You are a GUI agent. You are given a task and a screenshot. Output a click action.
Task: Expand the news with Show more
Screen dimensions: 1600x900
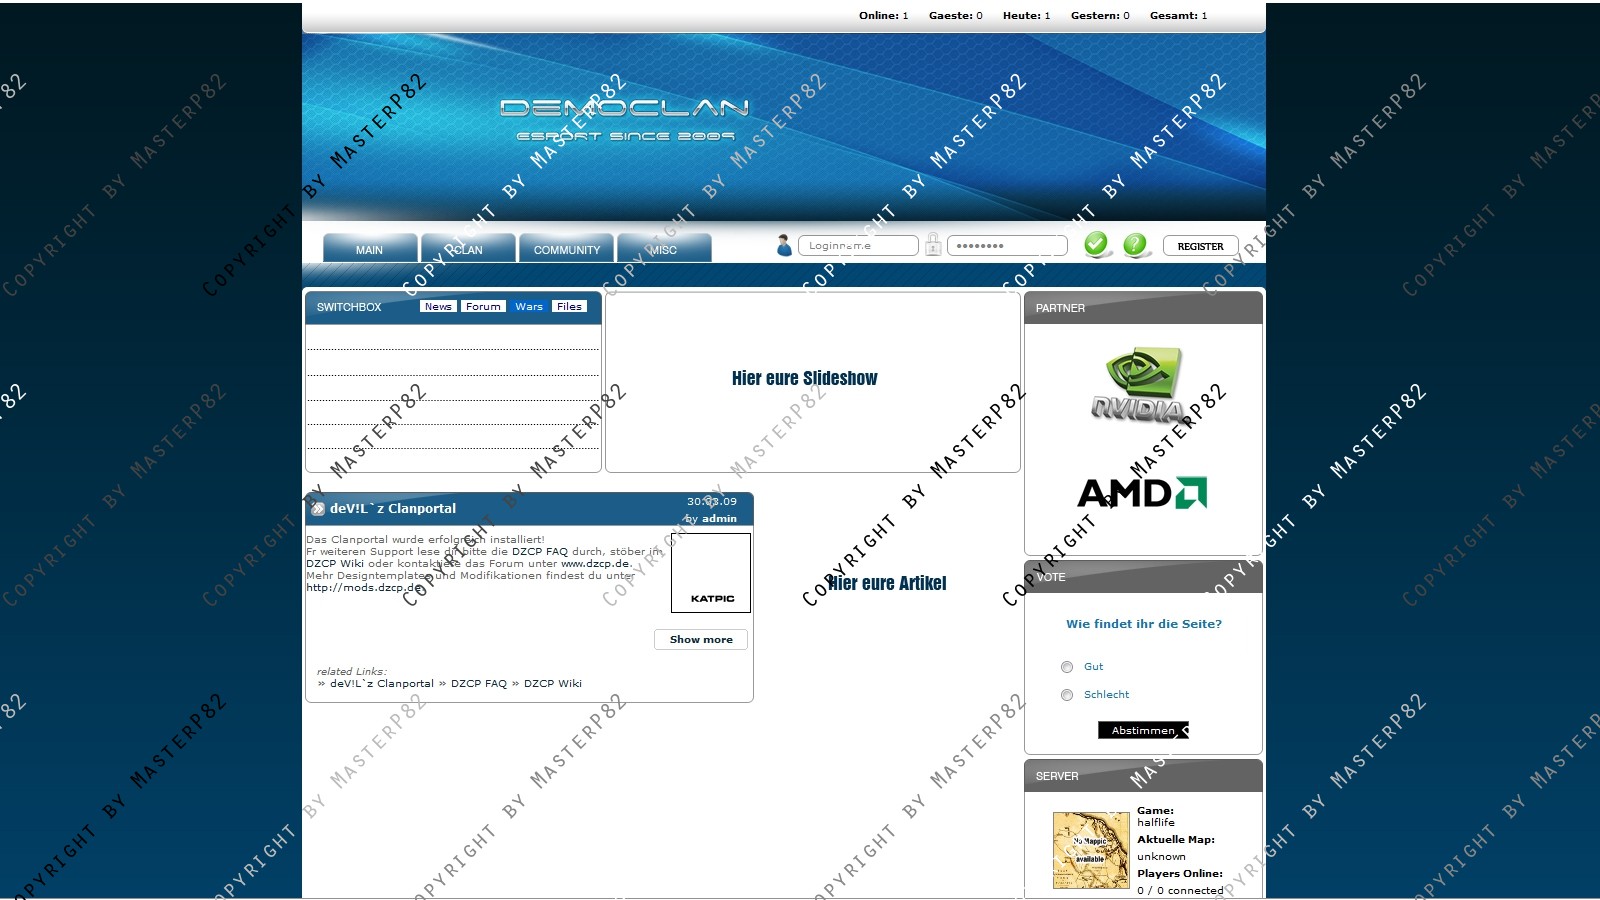point(701,639)
